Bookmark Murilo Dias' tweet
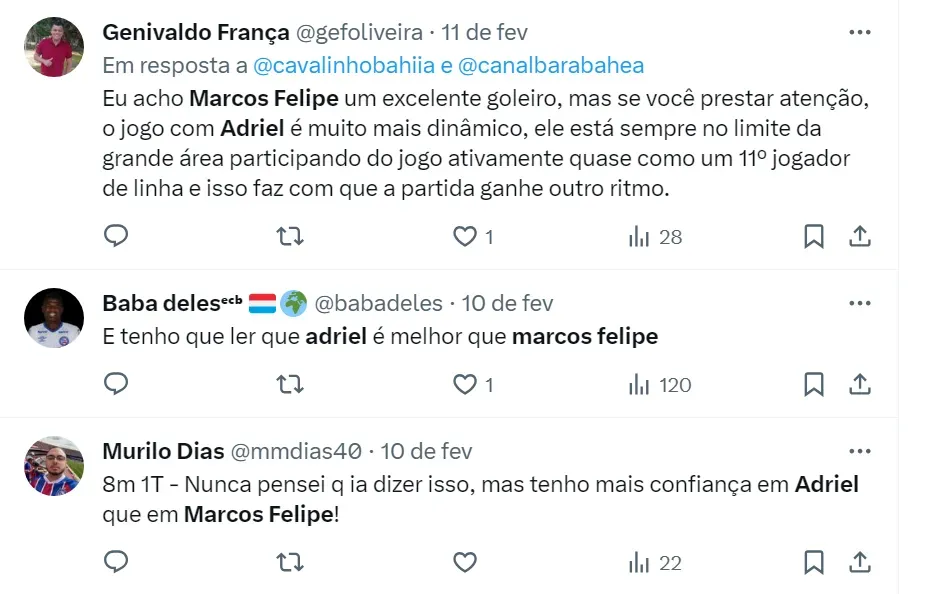Viewport: 927px width, 594px height. pos(814,562)
